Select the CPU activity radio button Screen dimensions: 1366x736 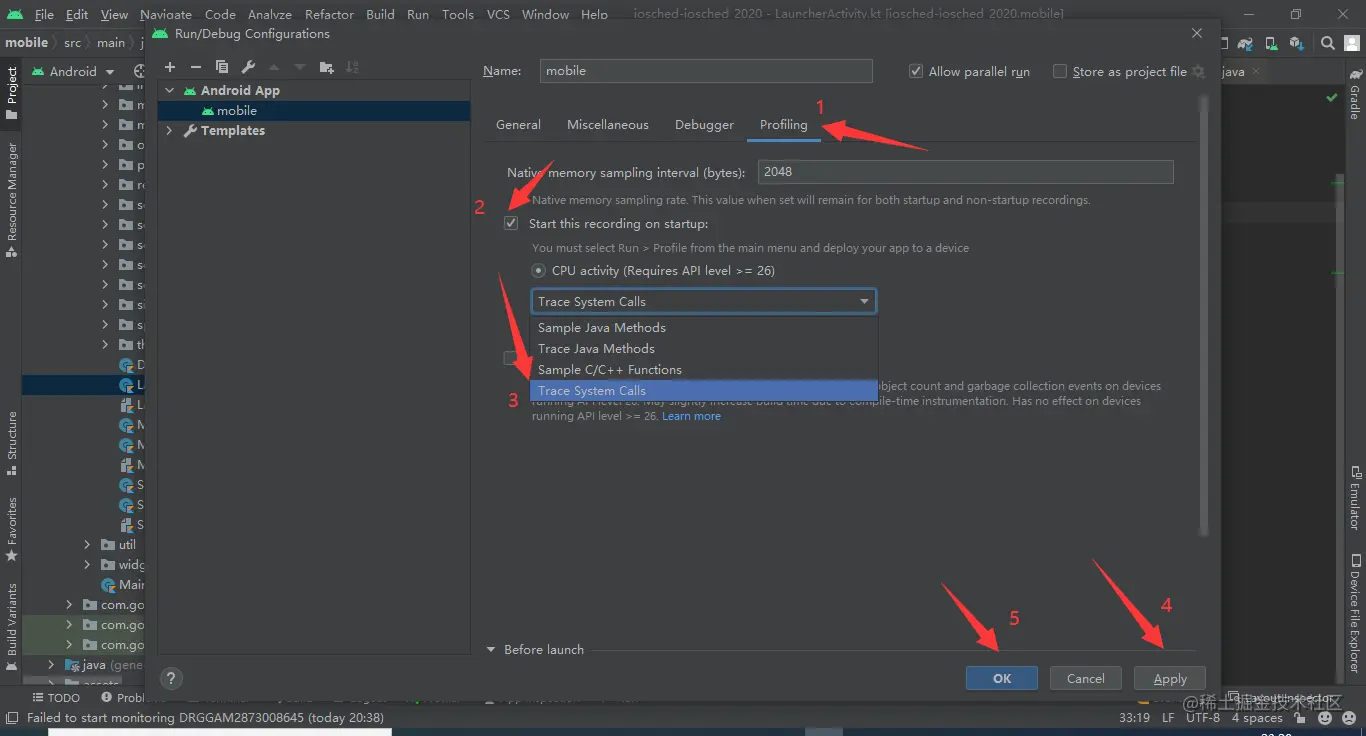[538, 271]
